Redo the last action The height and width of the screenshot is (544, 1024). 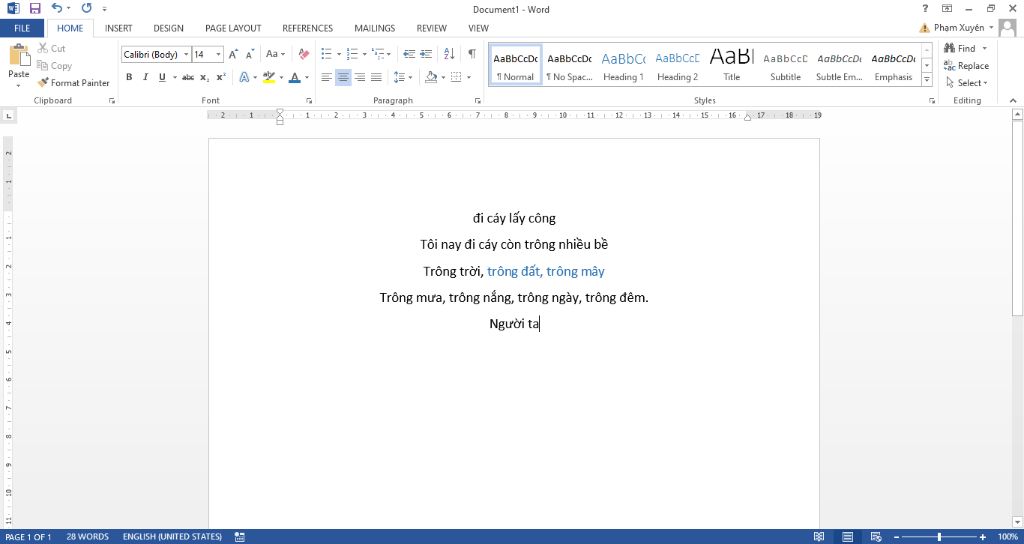(x=86, y=8)
